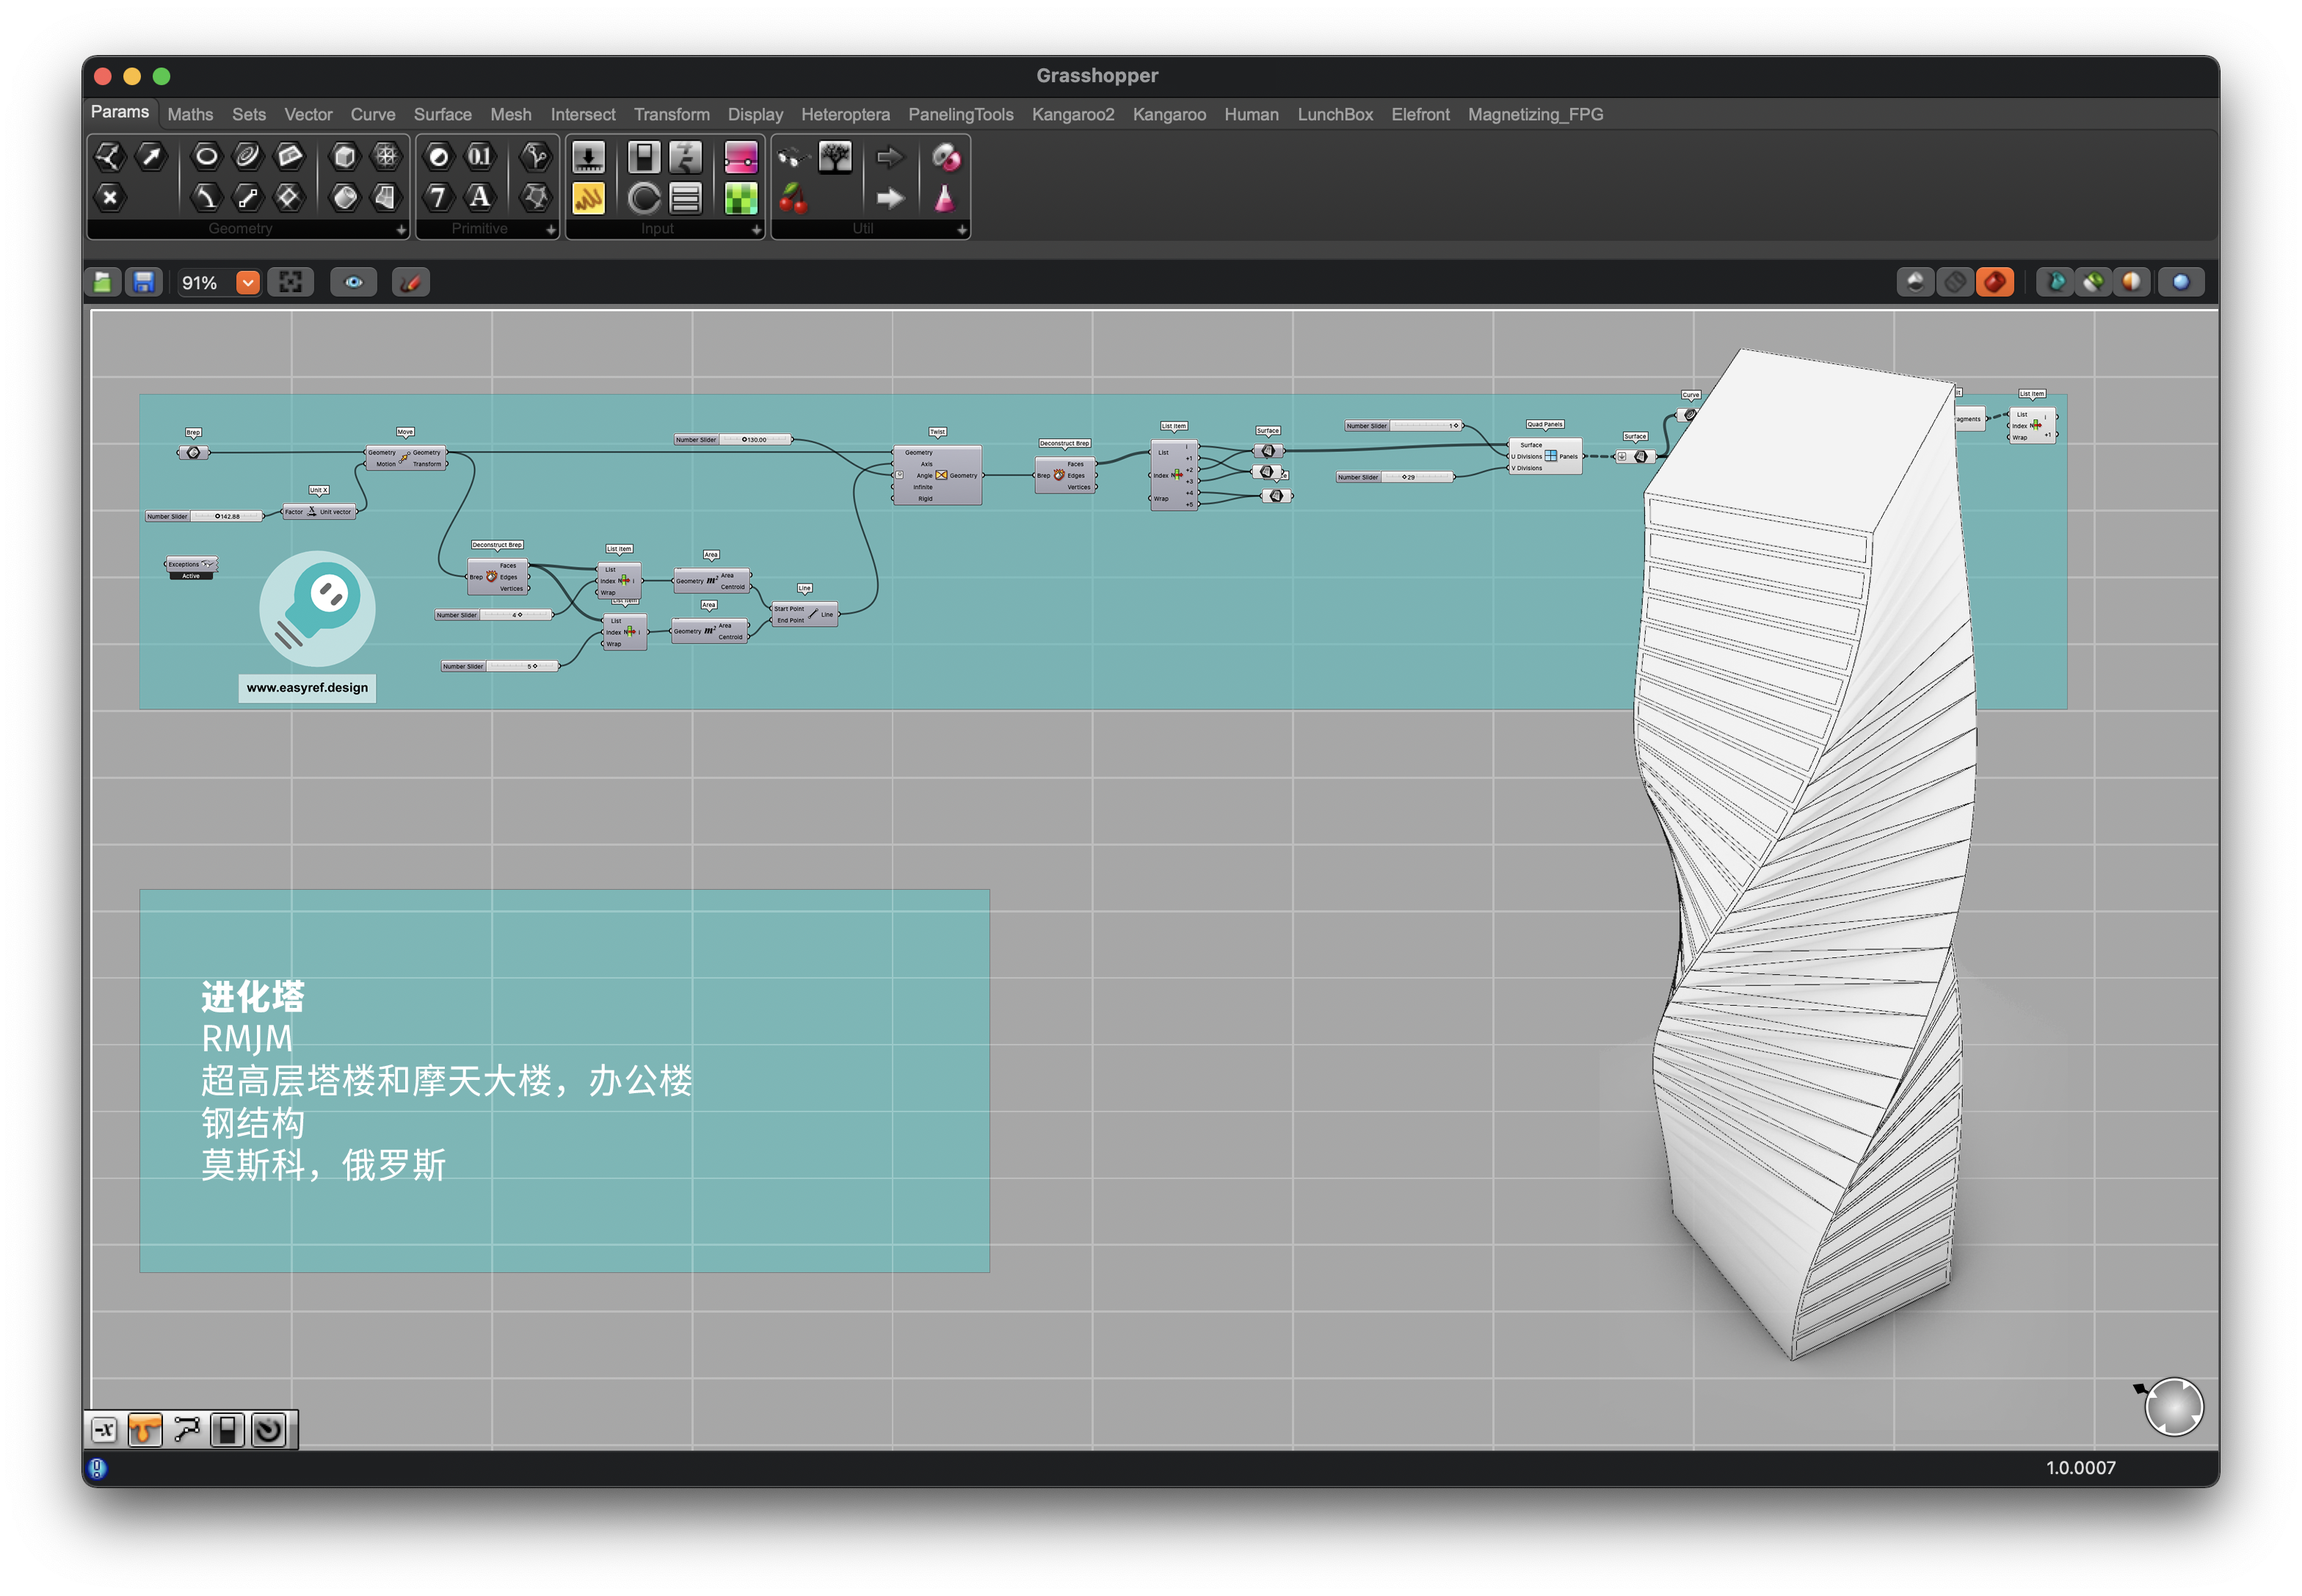
Task: Select the Gradient component icon
Action: click(741, 157)
